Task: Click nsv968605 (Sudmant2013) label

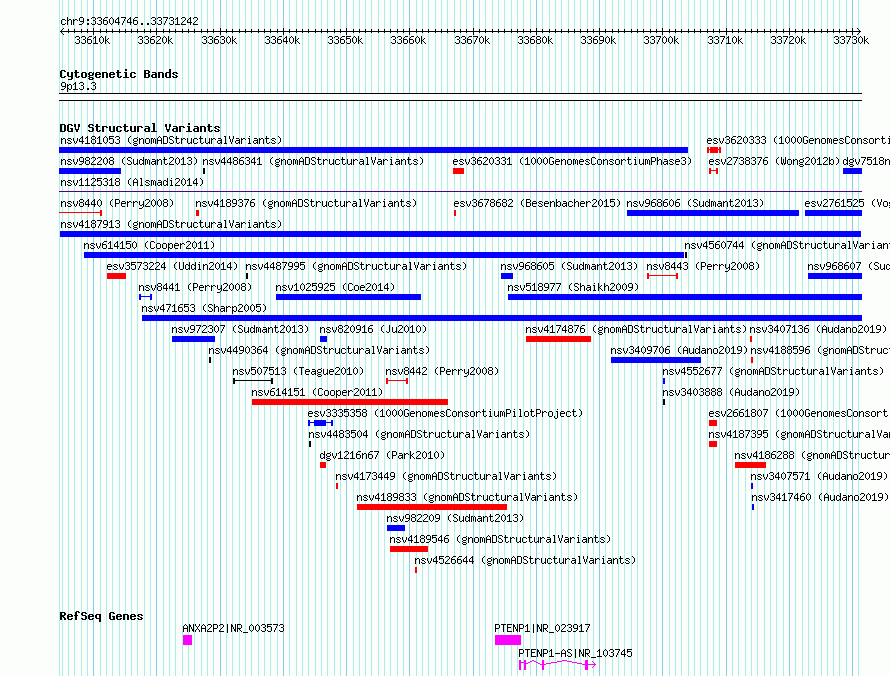Action: [569, 266]
